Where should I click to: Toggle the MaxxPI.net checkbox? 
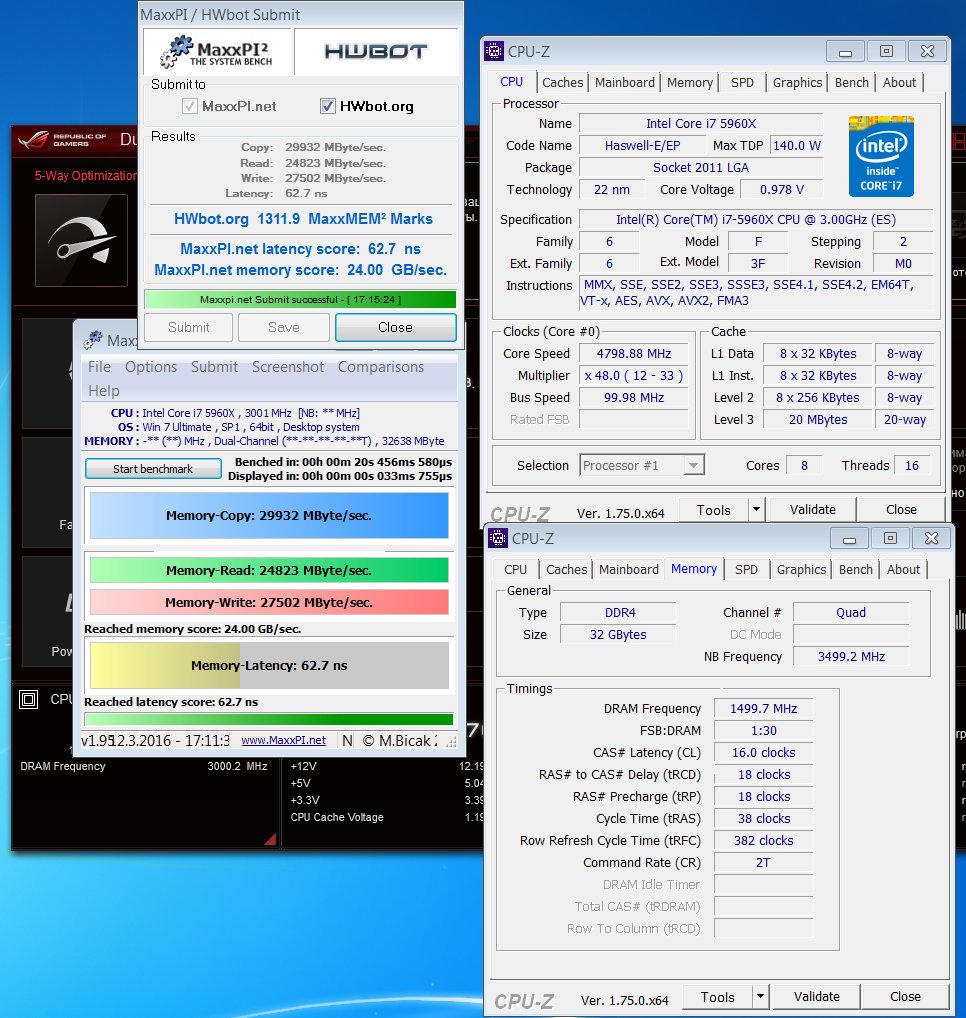coord(190,106)
